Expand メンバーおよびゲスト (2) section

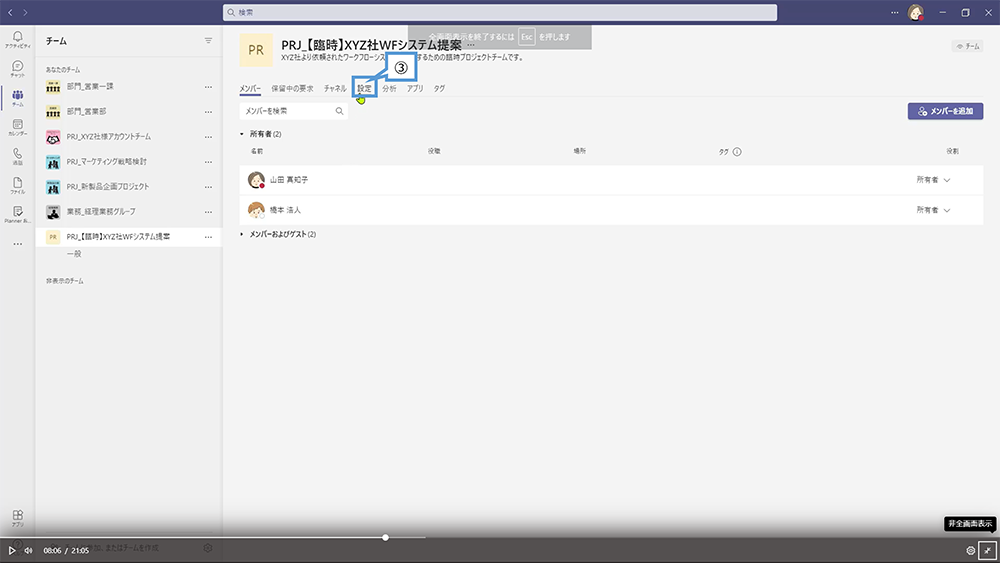(x=242, y=234)
